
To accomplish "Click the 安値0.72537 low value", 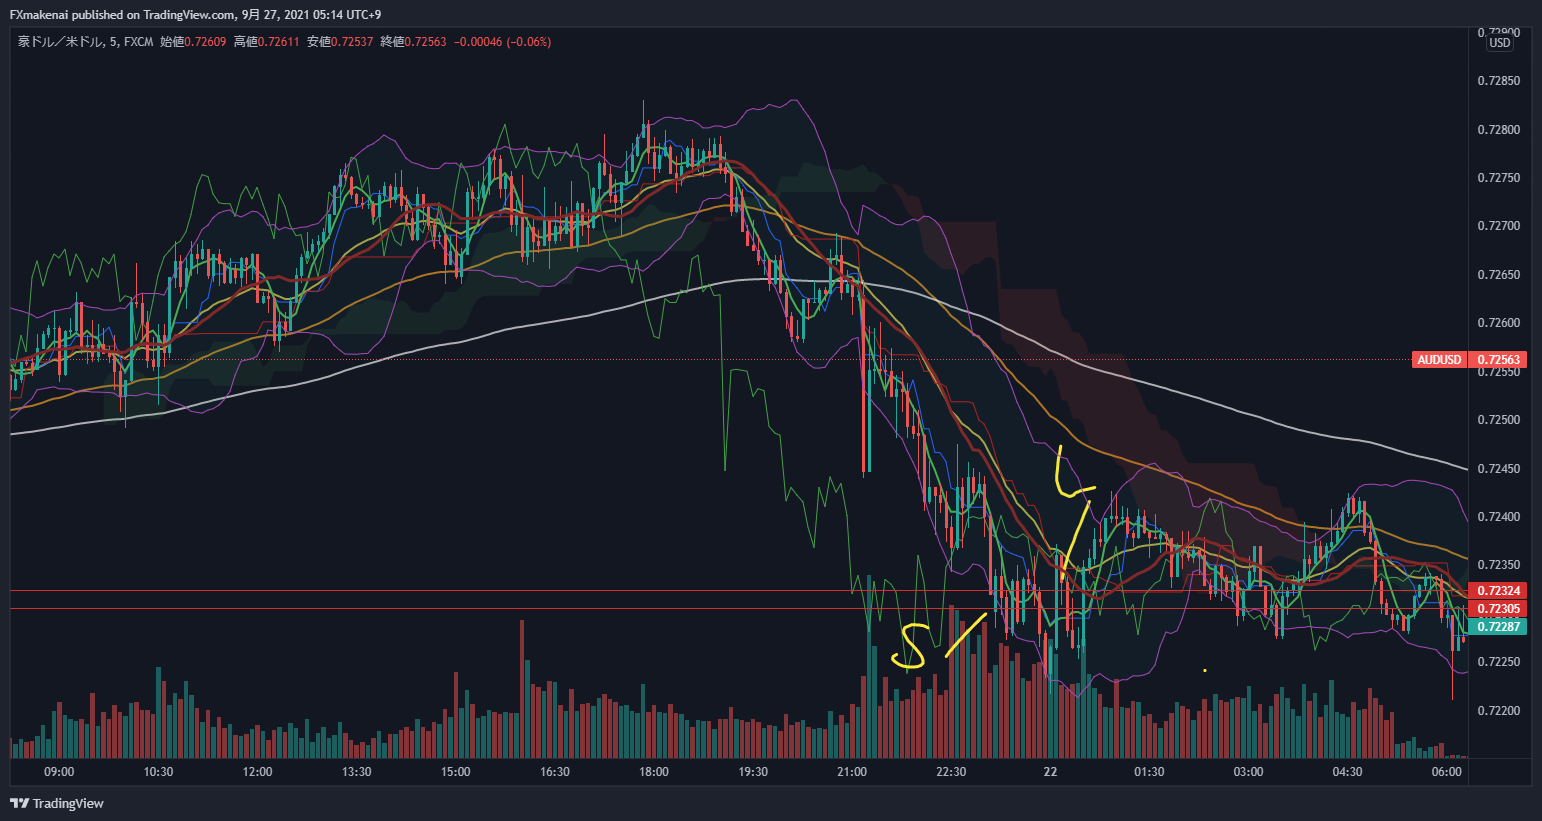I will pyautogui.click(x=340, y=42).
